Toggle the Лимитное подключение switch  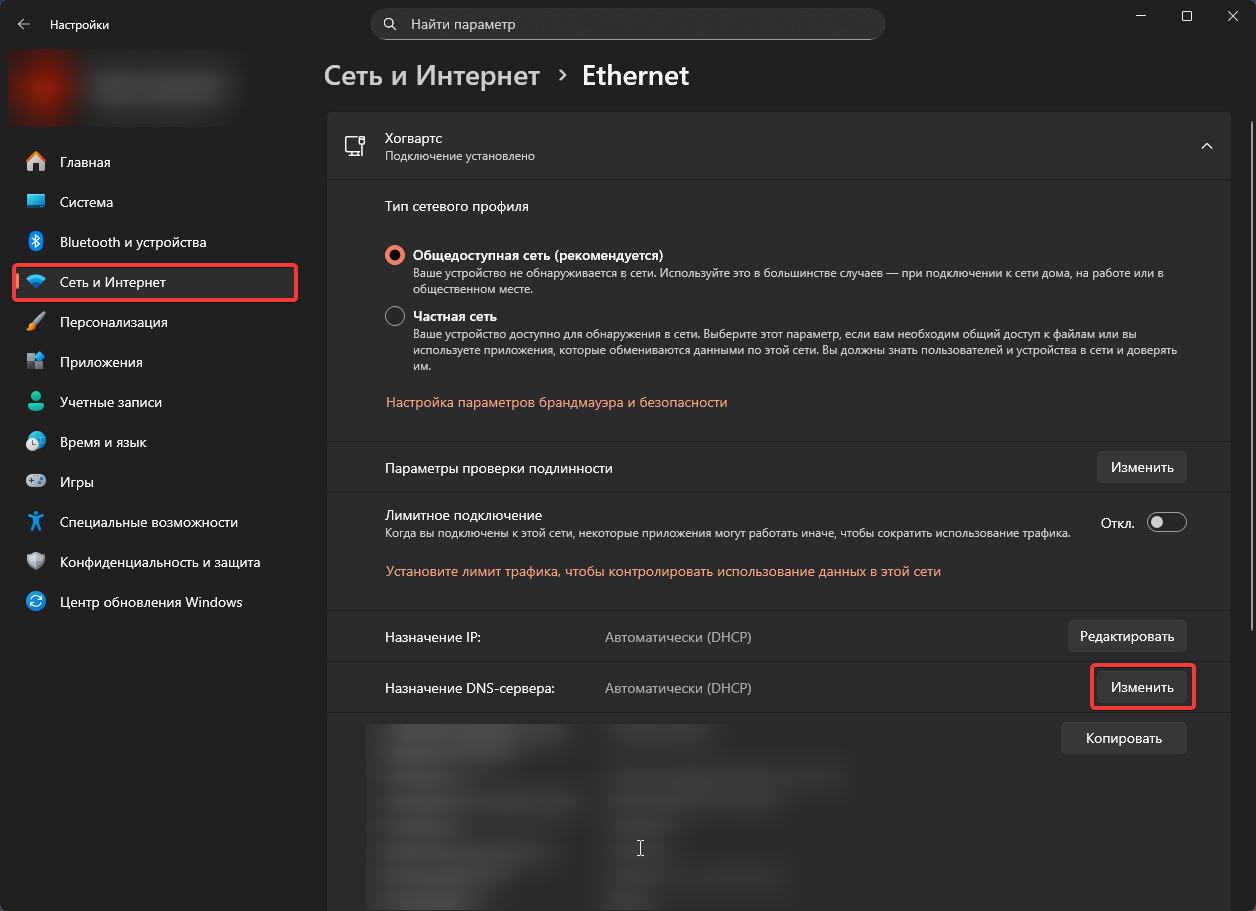tap(1166, 522)
